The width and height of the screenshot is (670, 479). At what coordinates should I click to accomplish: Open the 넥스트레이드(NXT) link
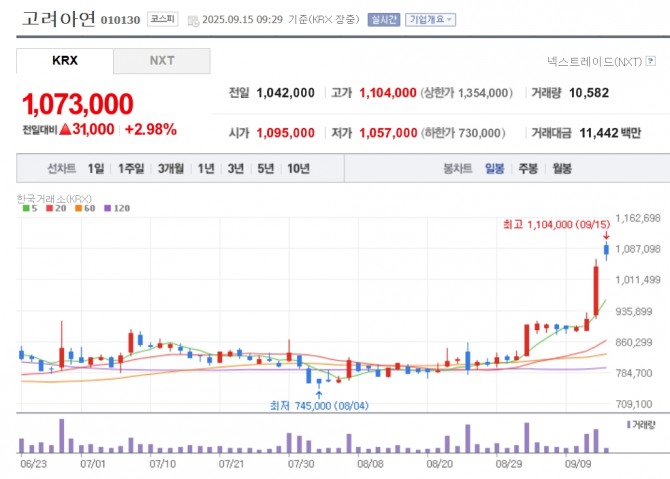pos(595,62)
